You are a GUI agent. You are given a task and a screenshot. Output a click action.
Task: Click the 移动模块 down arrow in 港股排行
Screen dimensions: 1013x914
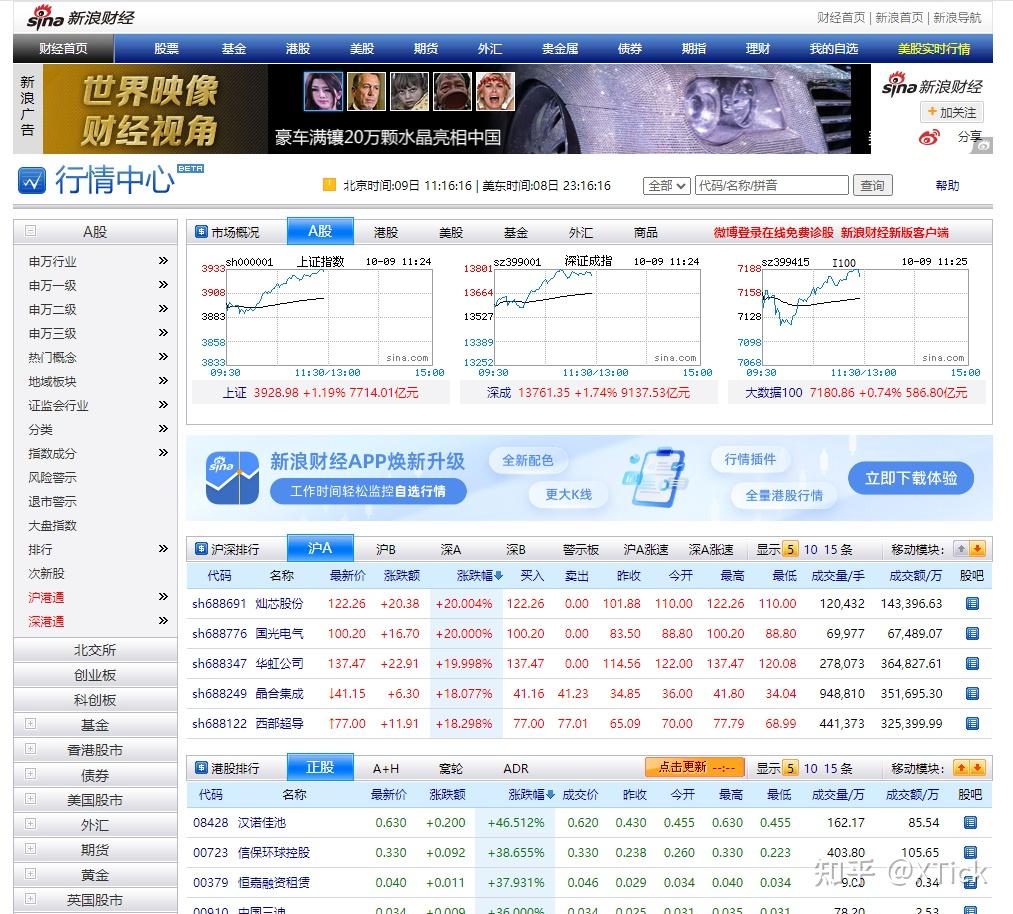[976, 768]
